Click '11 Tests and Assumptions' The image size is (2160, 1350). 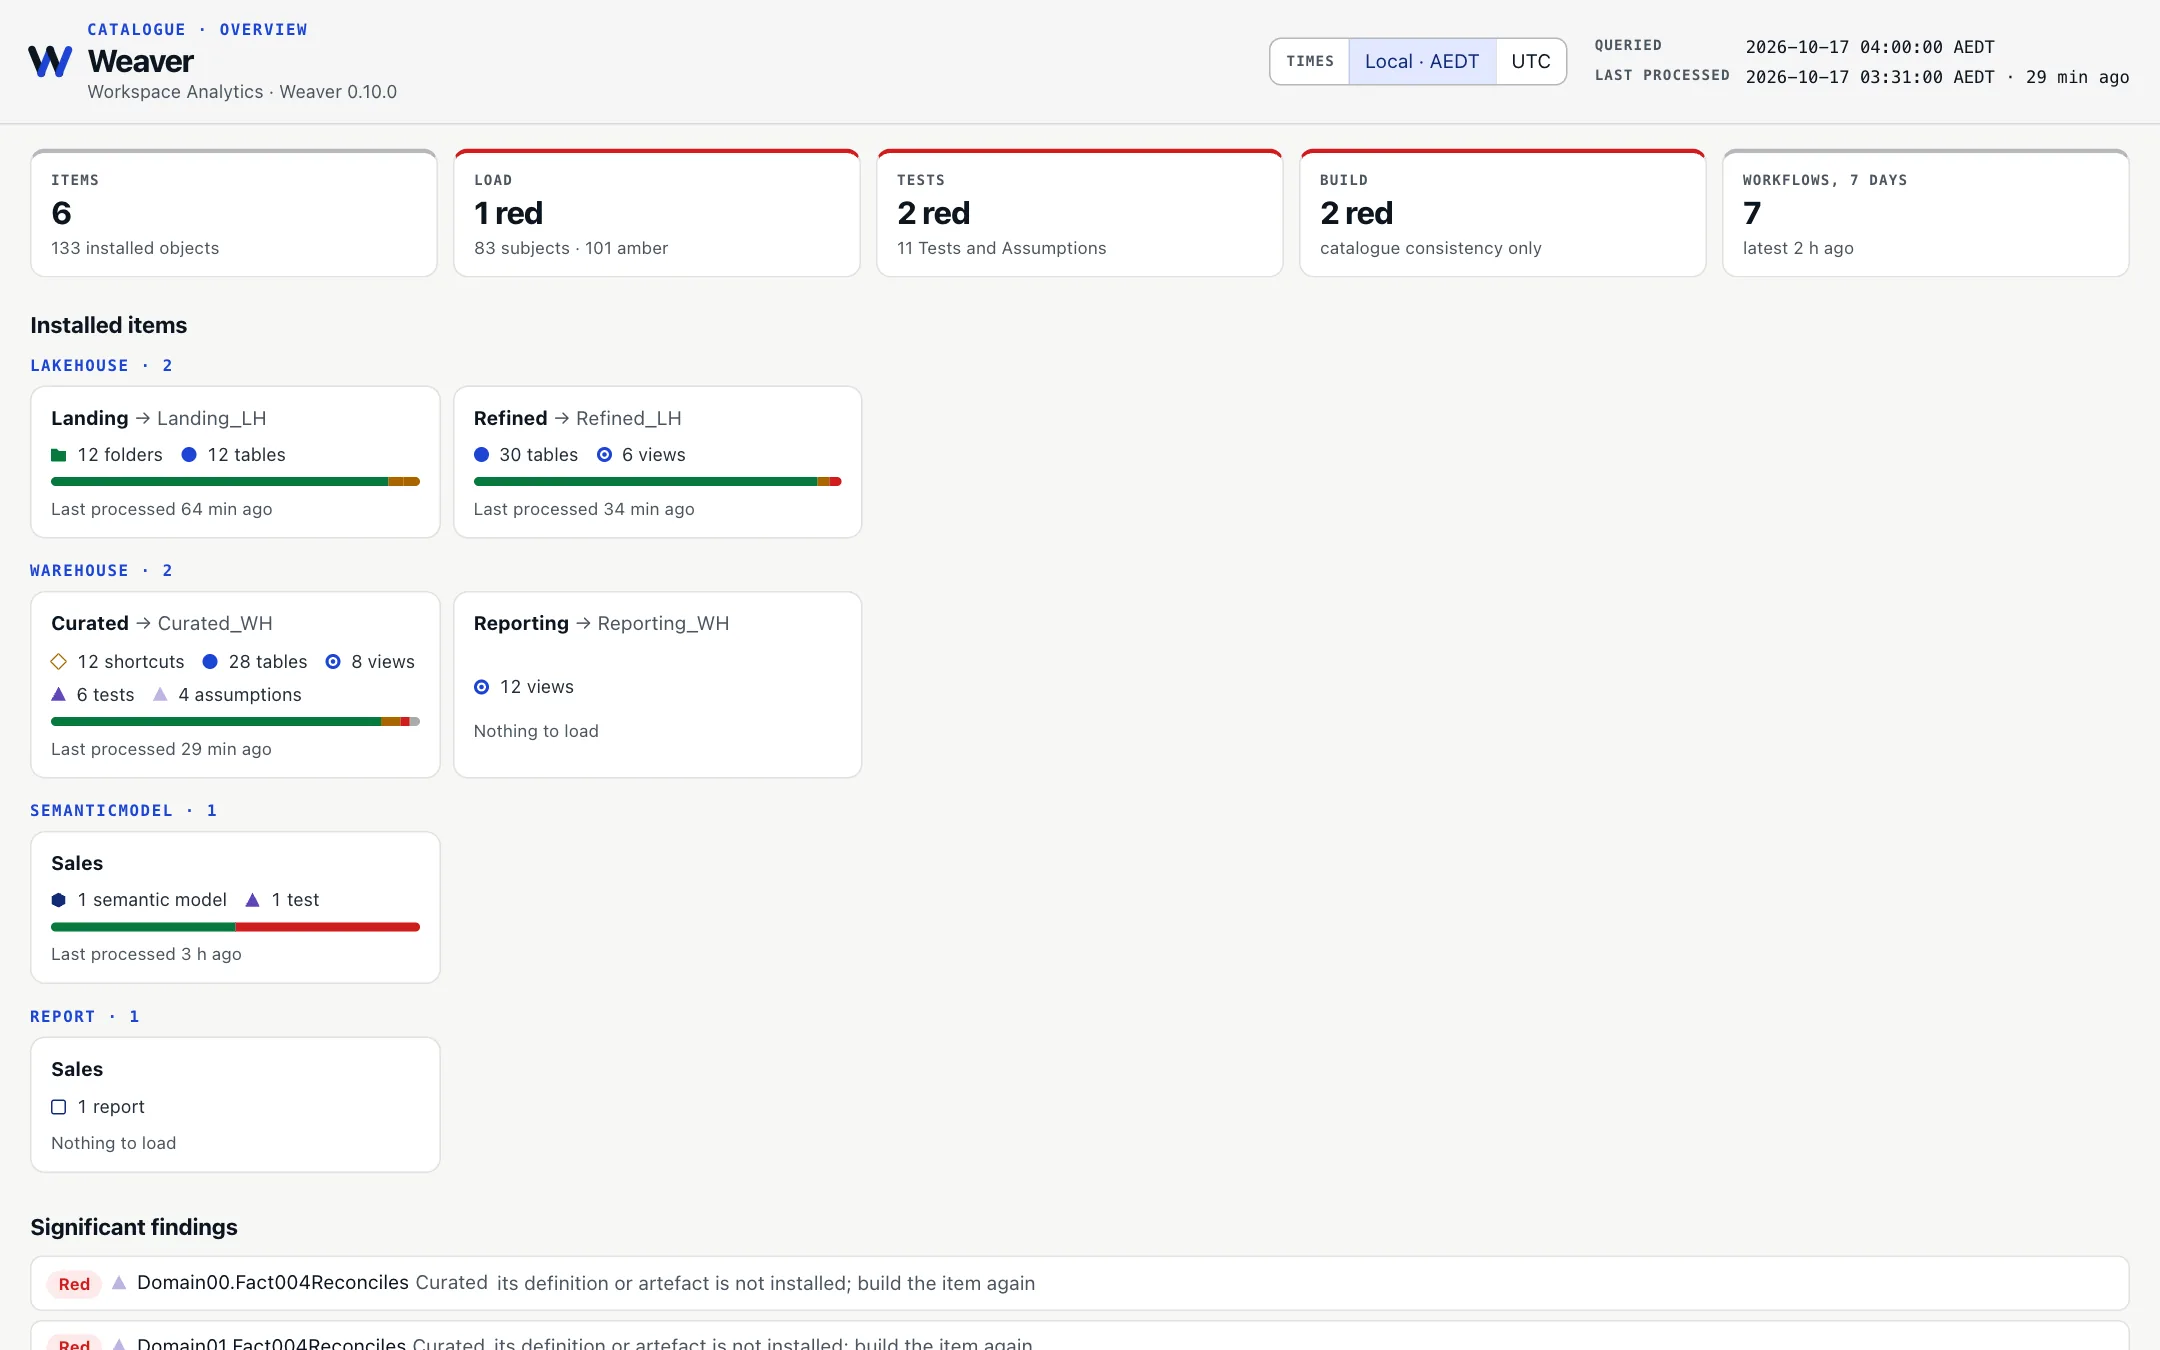[1002, 248]
